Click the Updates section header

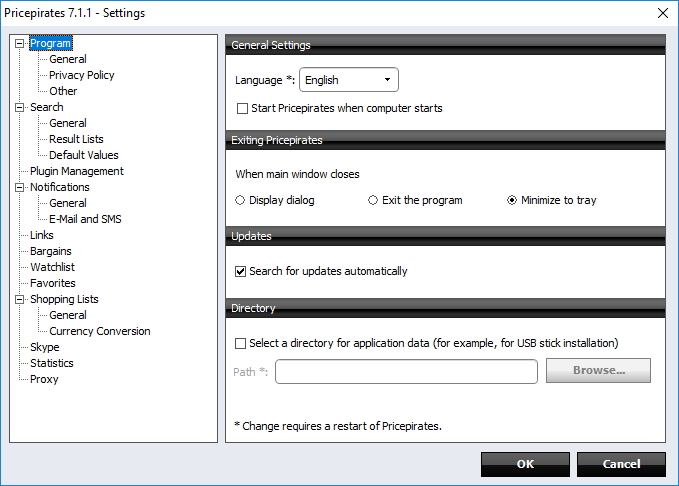[445, 236]
